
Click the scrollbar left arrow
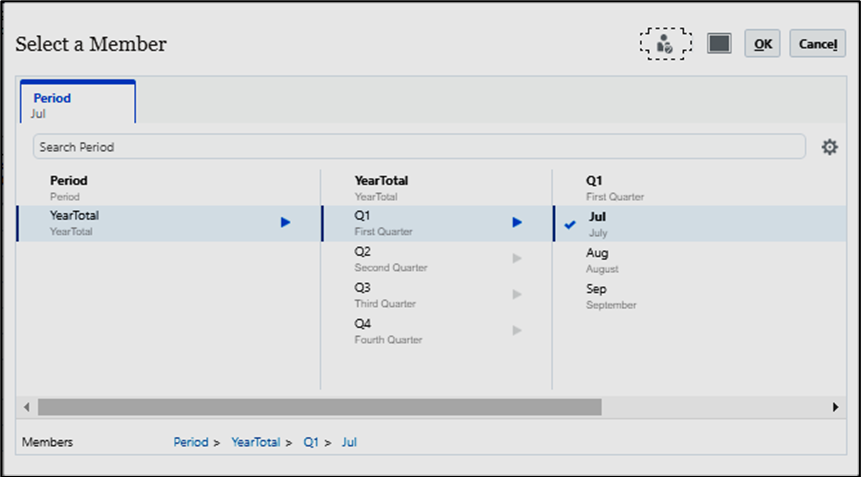pyautogui.click(x=26, y=407)
